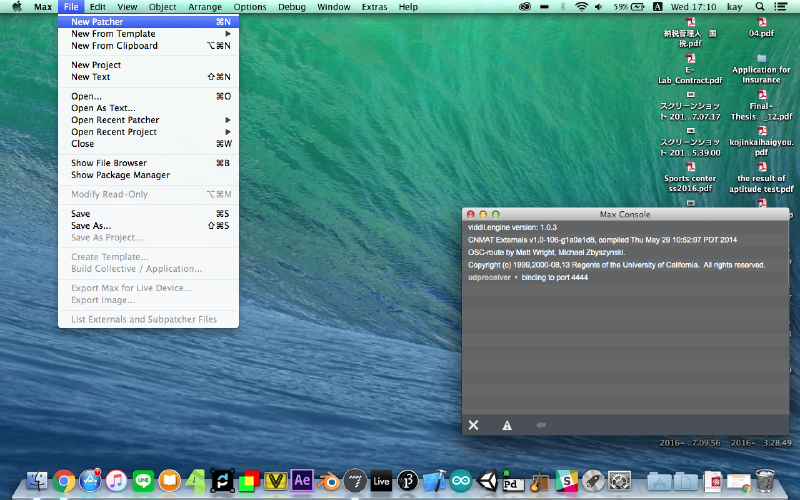800x500 pixels.
Task: Open the Options menu
Action: 249,7
